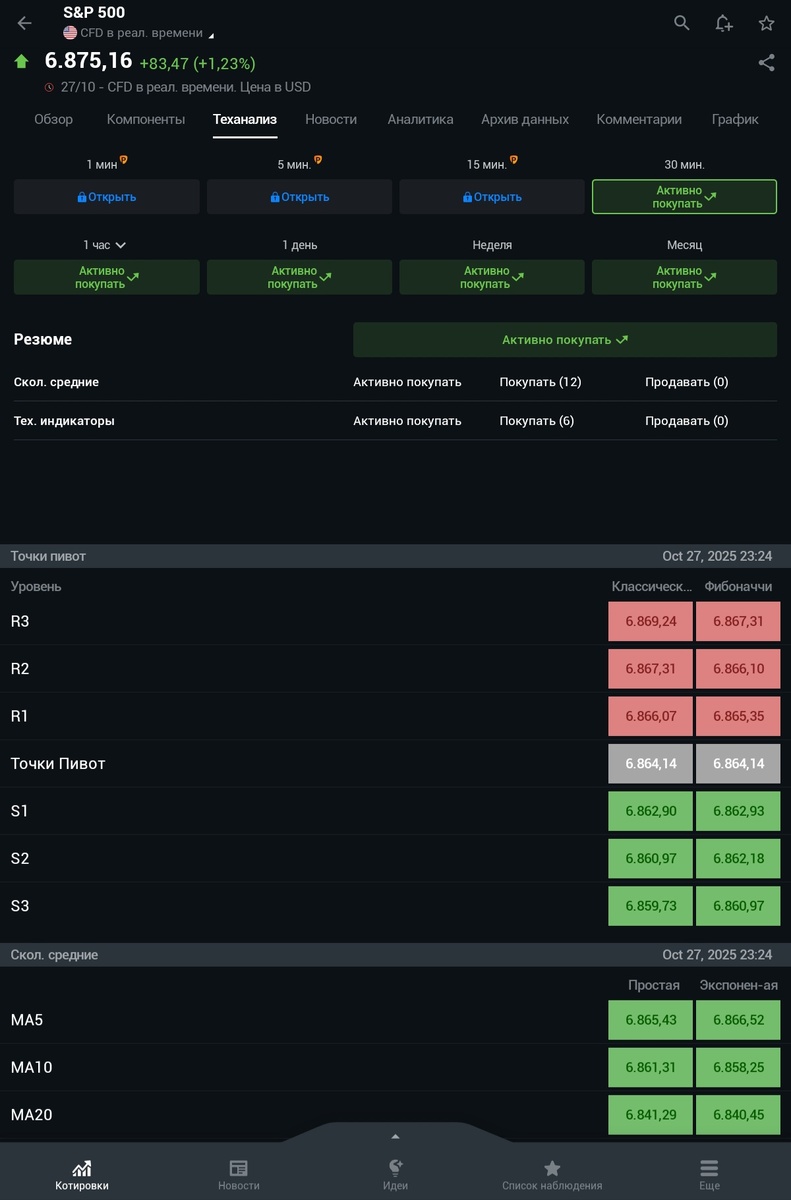Tap the back arrow icon

pyautogui.click(x=24, y=23)
